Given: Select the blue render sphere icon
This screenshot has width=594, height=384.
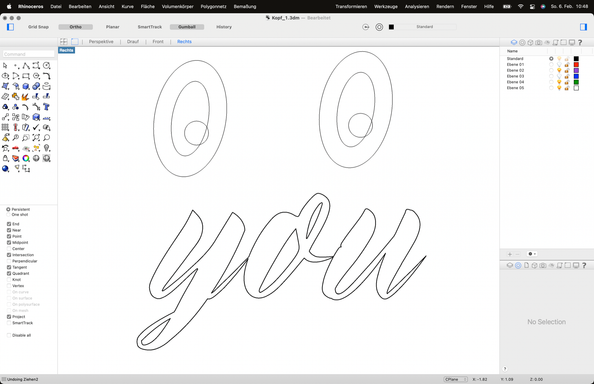Looking at the screenshot, I should 5,169.
